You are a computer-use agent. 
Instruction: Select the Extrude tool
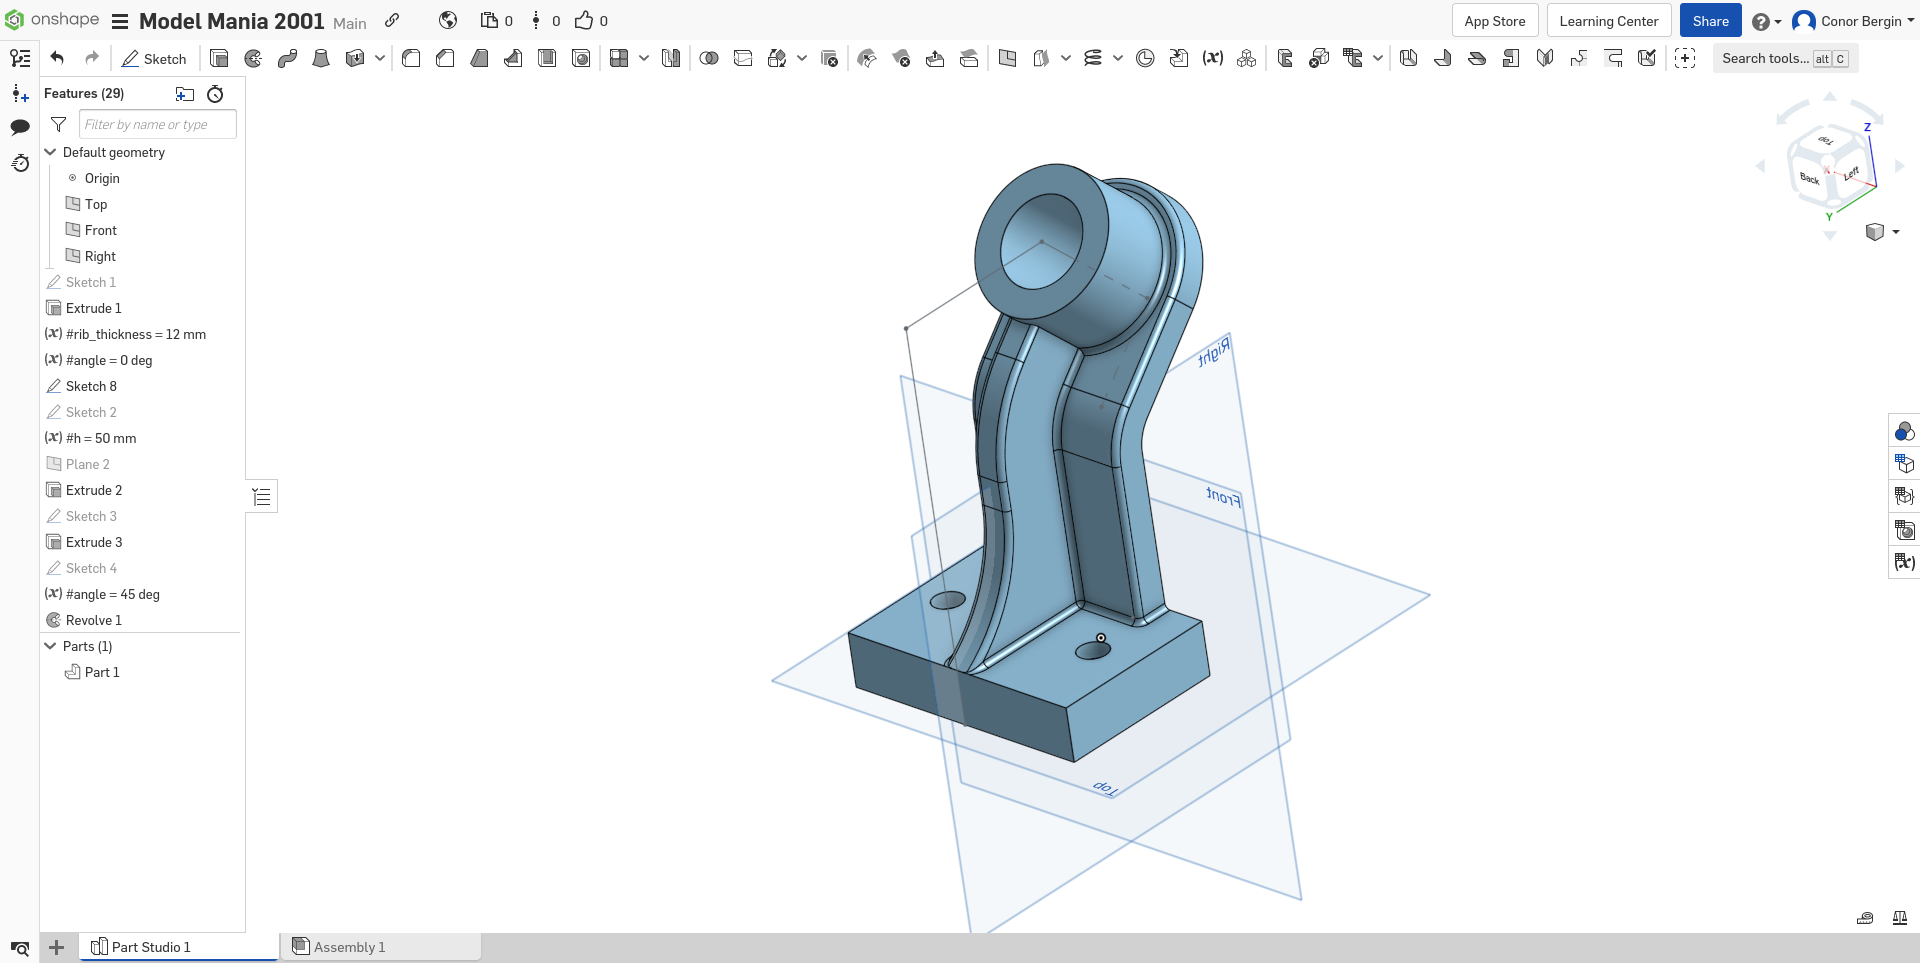[219, 58]
